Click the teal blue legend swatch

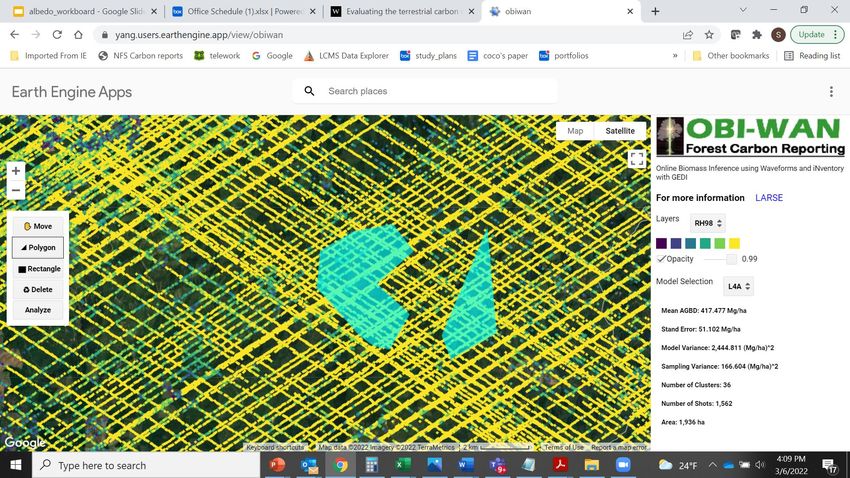tap(690, 243)
